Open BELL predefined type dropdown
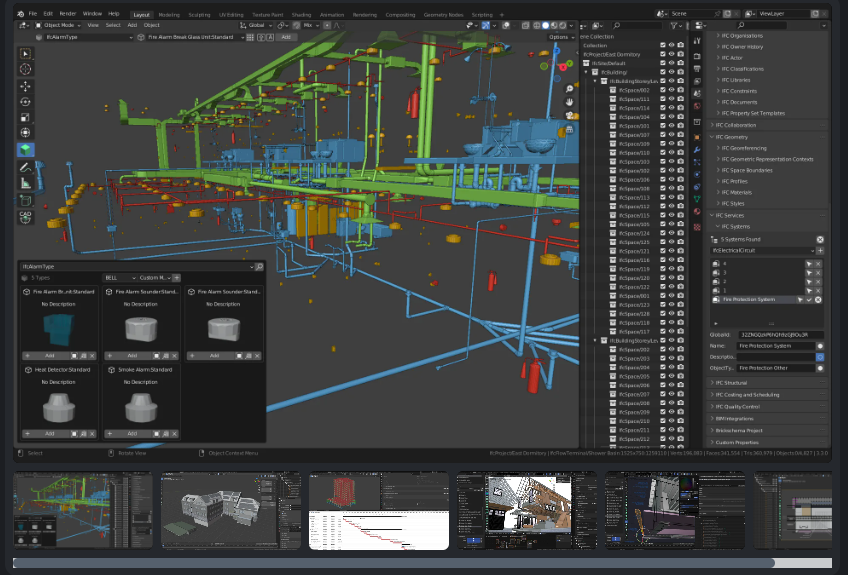 tap(119, 278)
